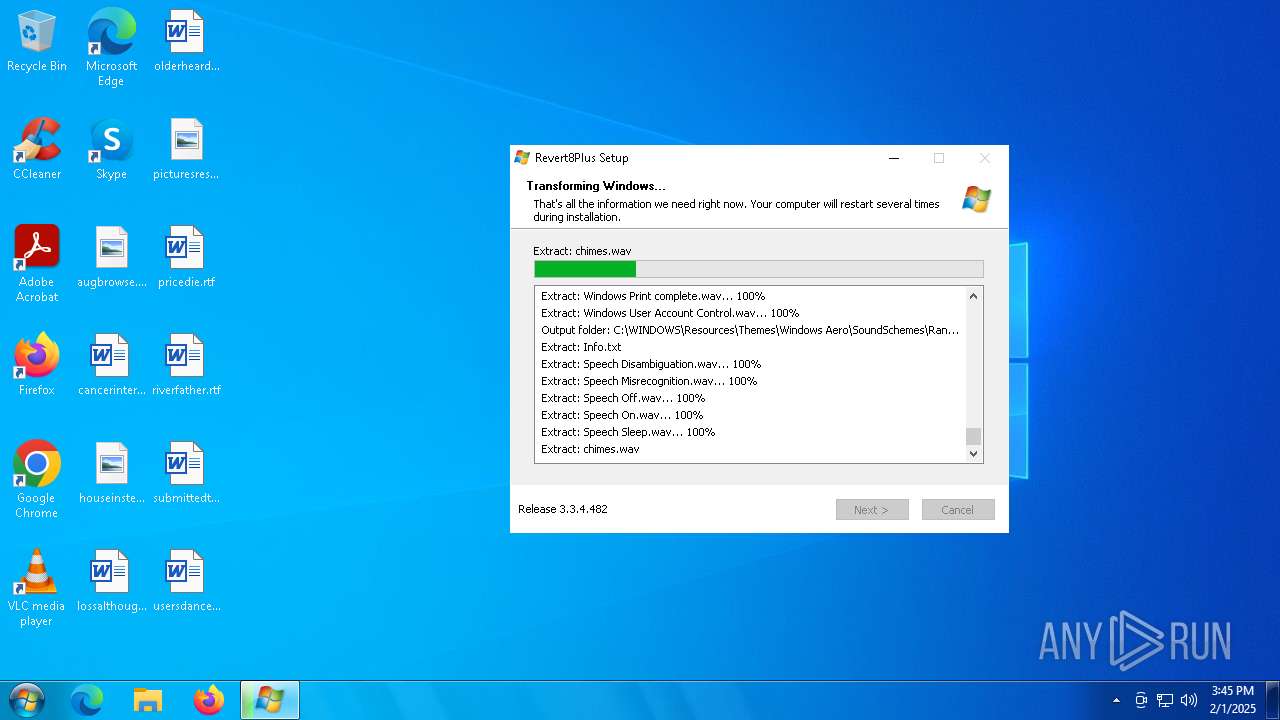Click the Cancel button in Setup
This screenshot has height=720, width=1280.
[x=958, y=510]
